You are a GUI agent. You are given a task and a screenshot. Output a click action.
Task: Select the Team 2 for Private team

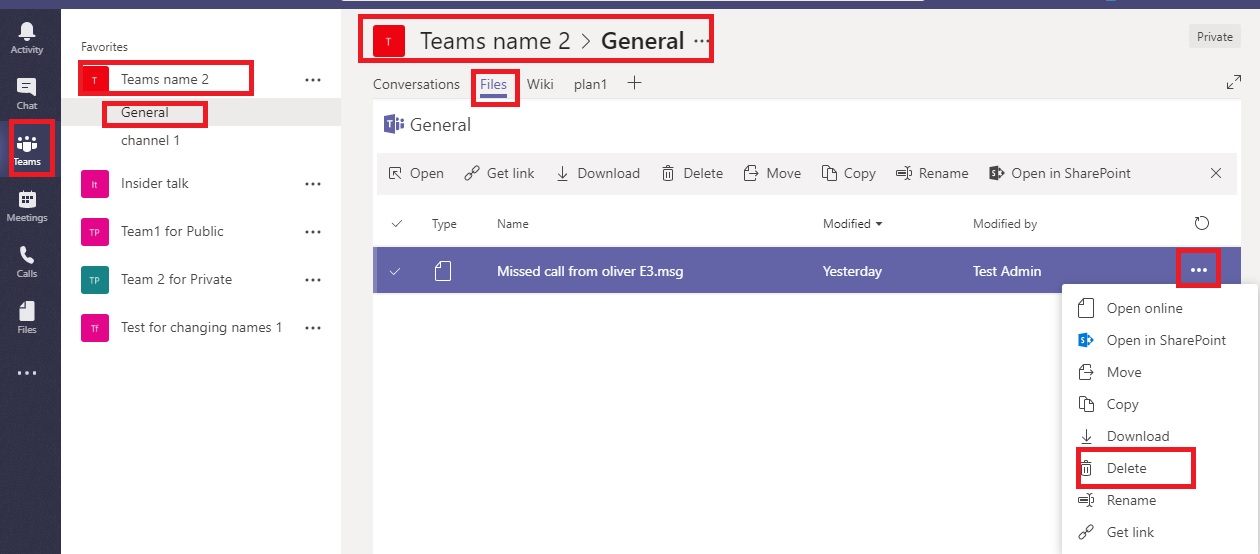pos(176,279)
